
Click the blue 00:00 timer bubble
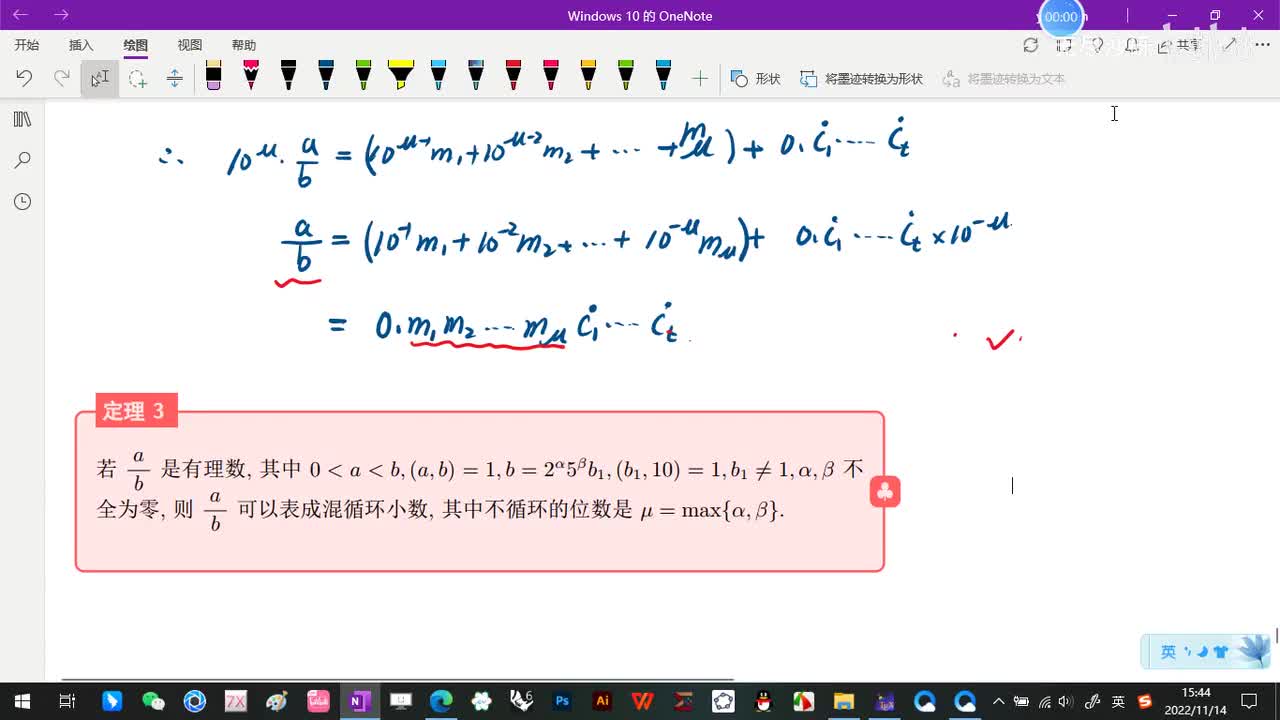[1061, 17]
